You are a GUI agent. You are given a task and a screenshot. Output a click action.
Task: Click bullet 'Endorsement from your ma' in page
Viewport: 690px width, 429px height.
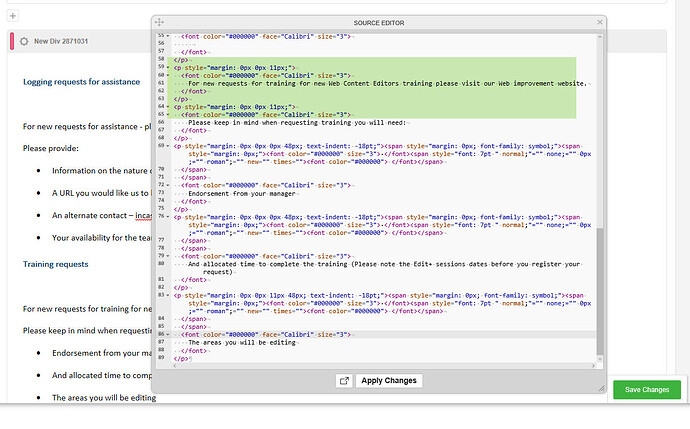click(x=102, y=353)
